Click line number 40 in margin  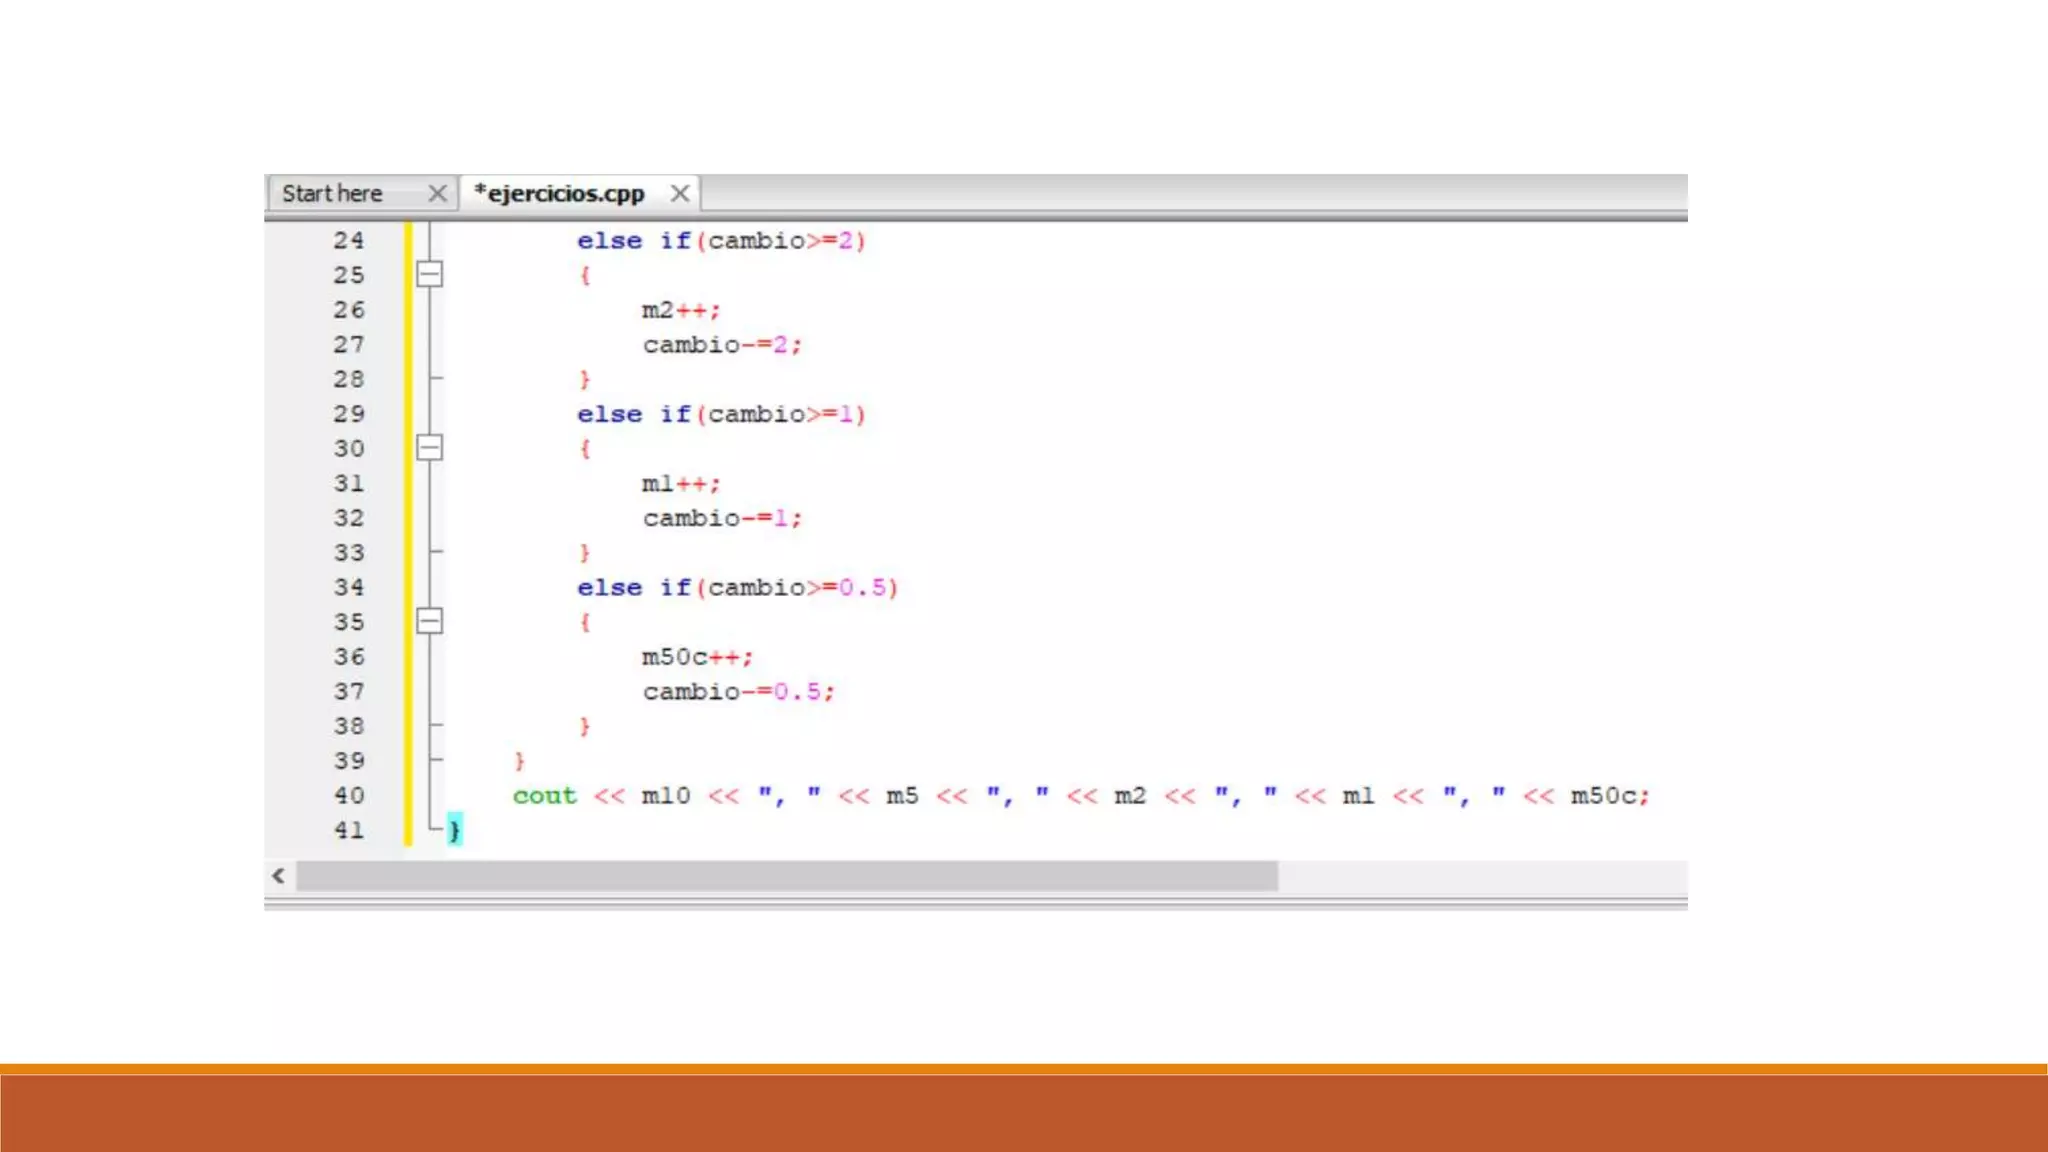(349, 795)
